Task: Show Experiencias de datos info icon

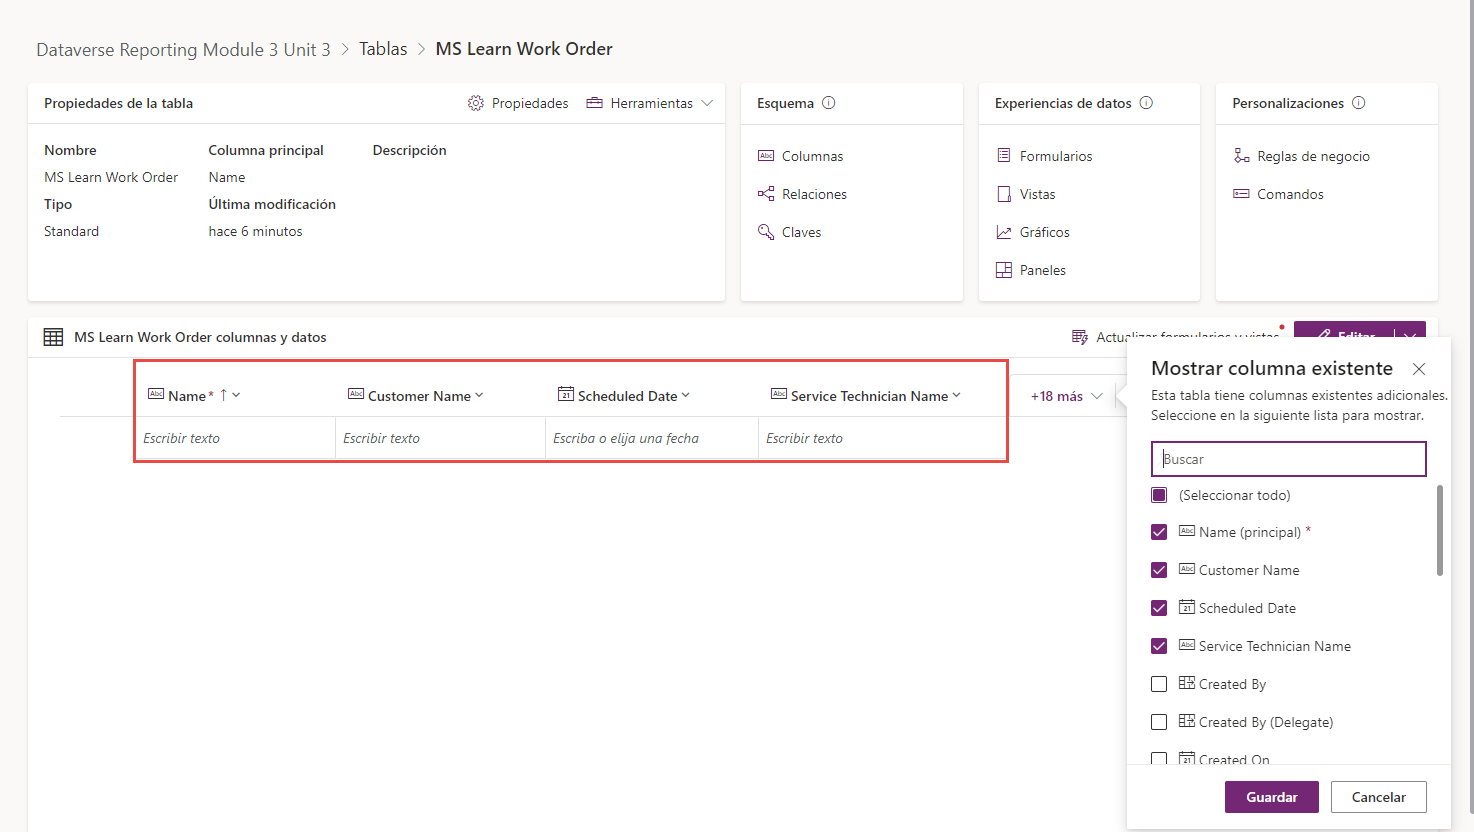Action: point(1146,103)
